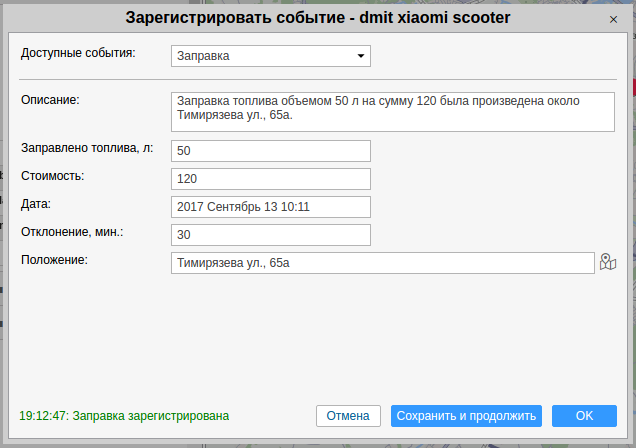Click Сохранить и продолжить button
The height and width of the screenshot is (448, 636).
tap(466, 416)
